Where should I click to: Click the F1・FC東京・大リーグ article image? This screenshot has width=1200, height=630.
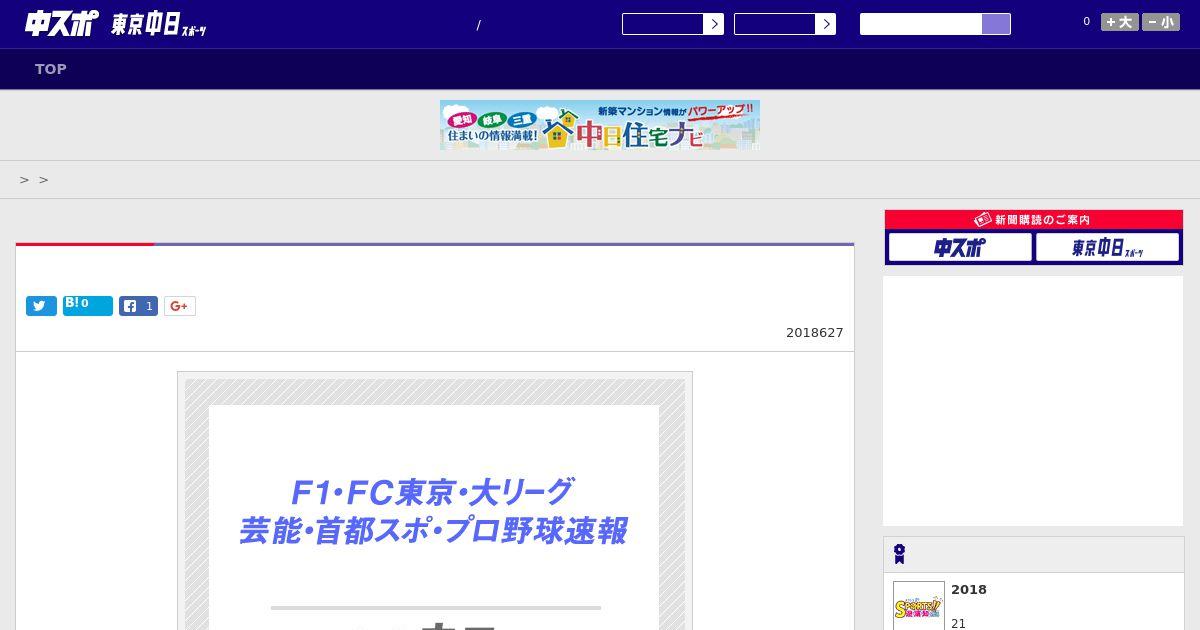[435, 501]
